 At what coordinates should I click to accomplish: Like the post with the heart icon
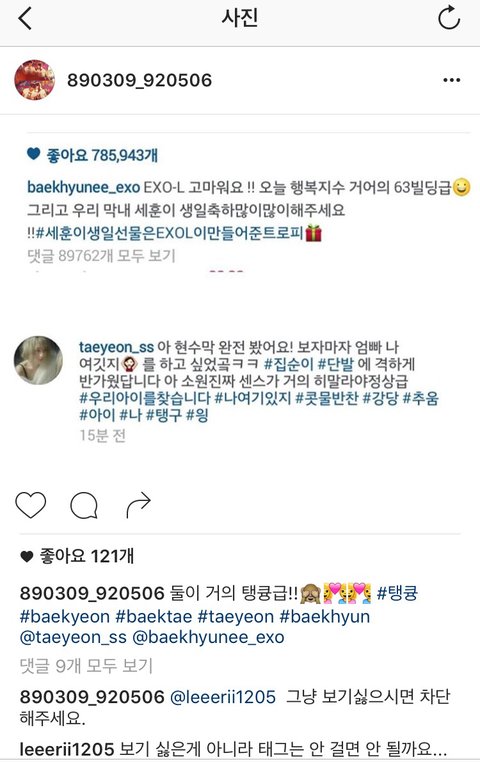(x=31, y=505)
